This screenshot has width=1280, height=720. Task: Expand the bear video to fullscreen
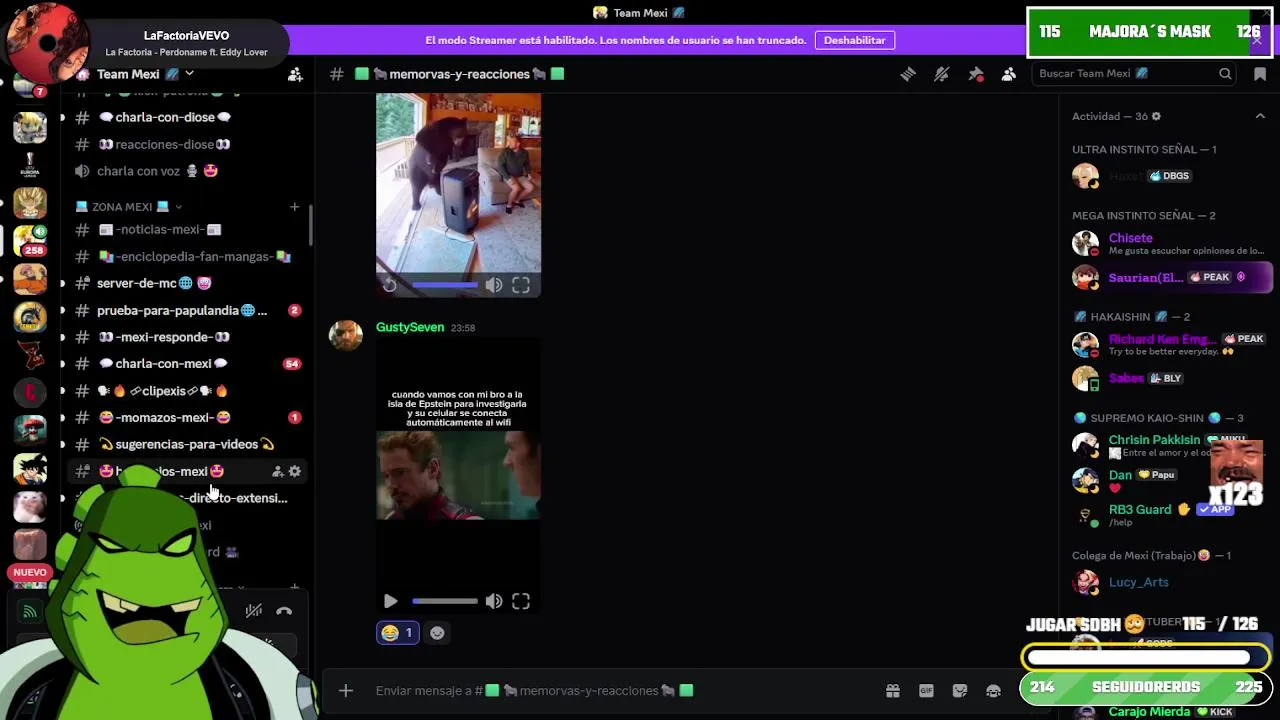(521, 285)
